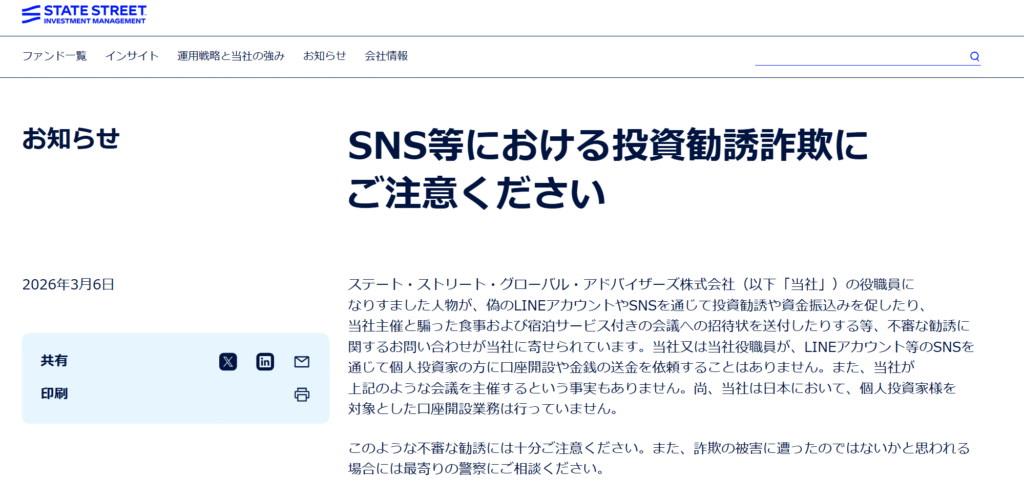Click the お知らせ section heading

71,138
